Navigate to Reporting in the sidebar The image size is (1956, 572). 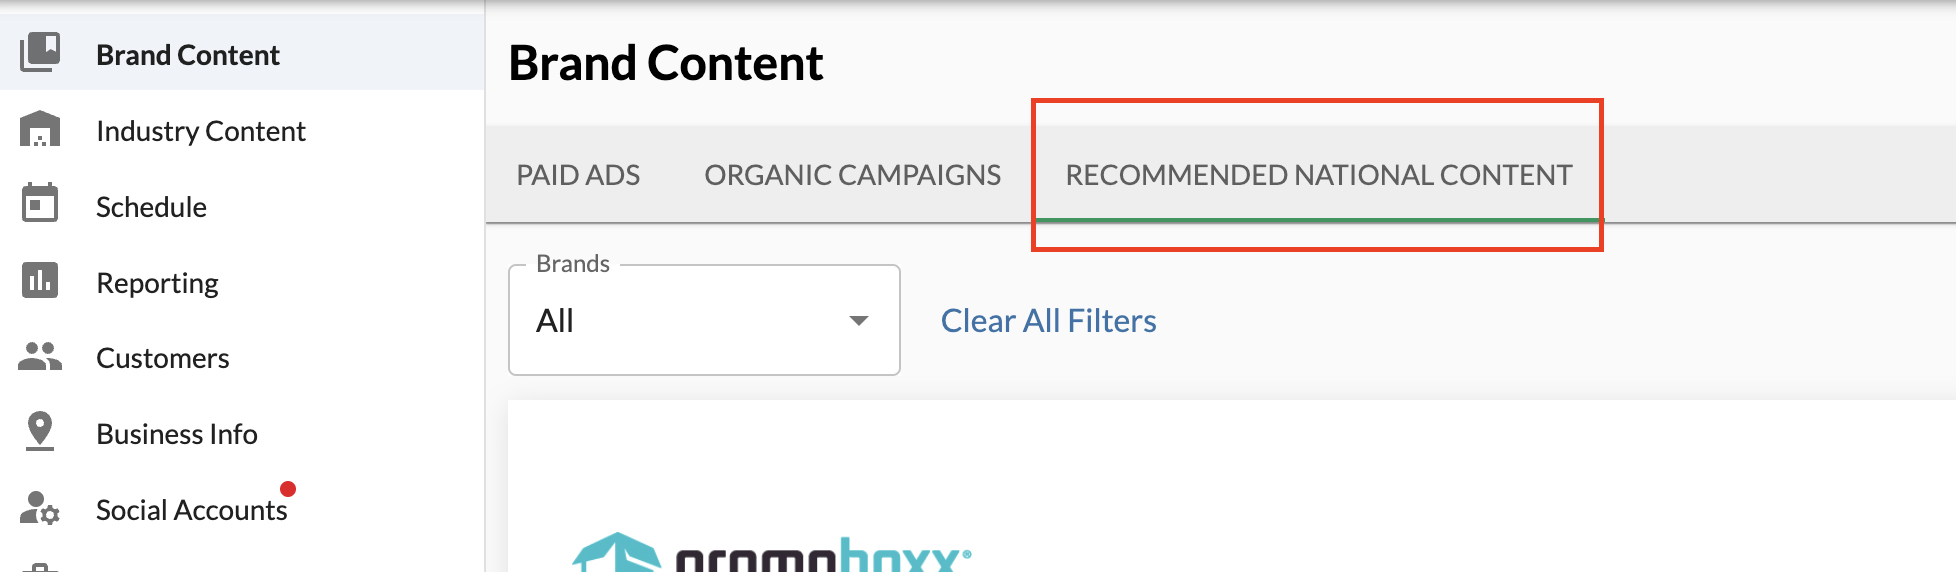pos(157,283)
